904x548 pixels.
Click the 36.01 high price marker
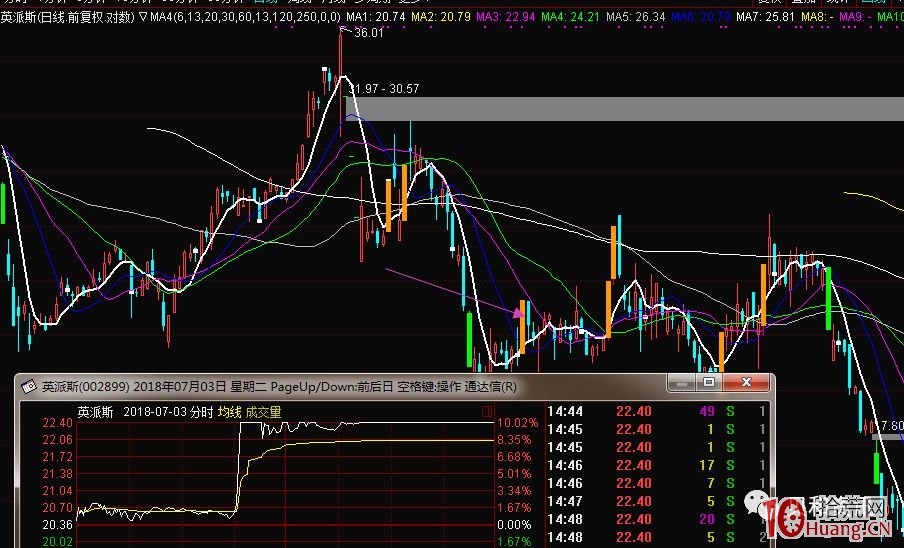(368, 33)
